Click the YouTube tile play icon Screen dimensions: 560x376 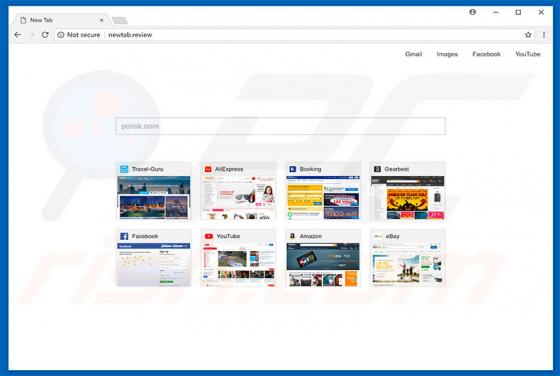coord(209,236)
